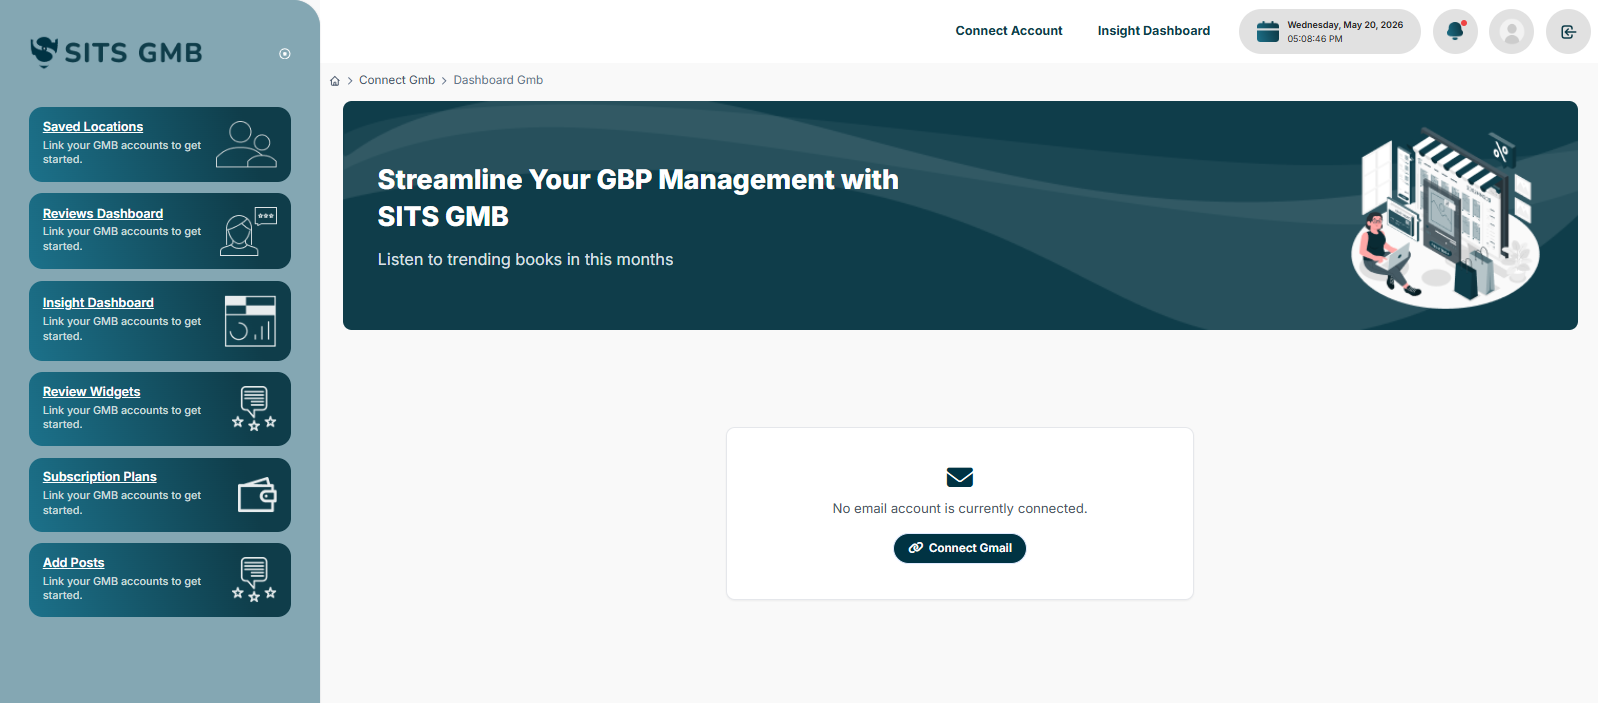
Task: Open the Review Widgets link
Action: point(91,392)
